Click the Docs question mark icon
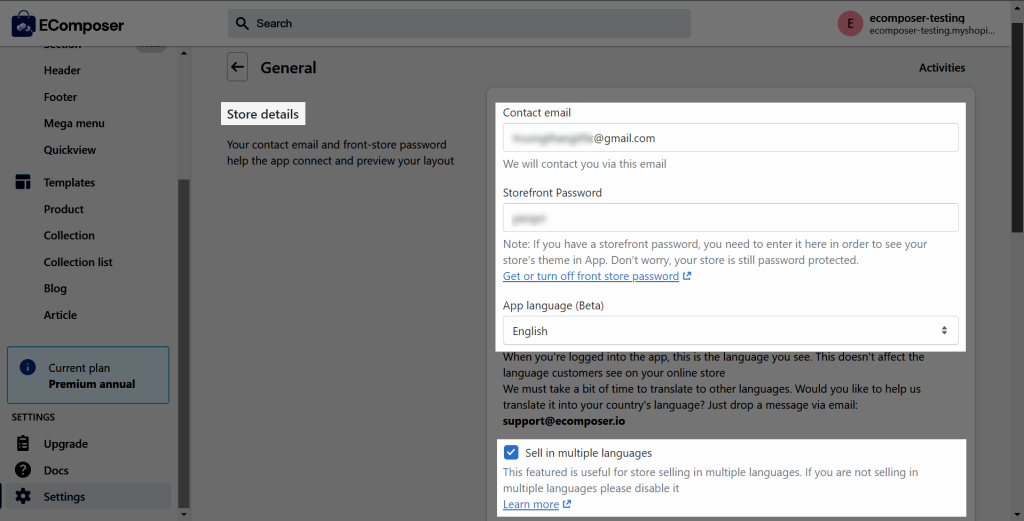Screen dimensions: 1024x521 (x=23, y=470)
